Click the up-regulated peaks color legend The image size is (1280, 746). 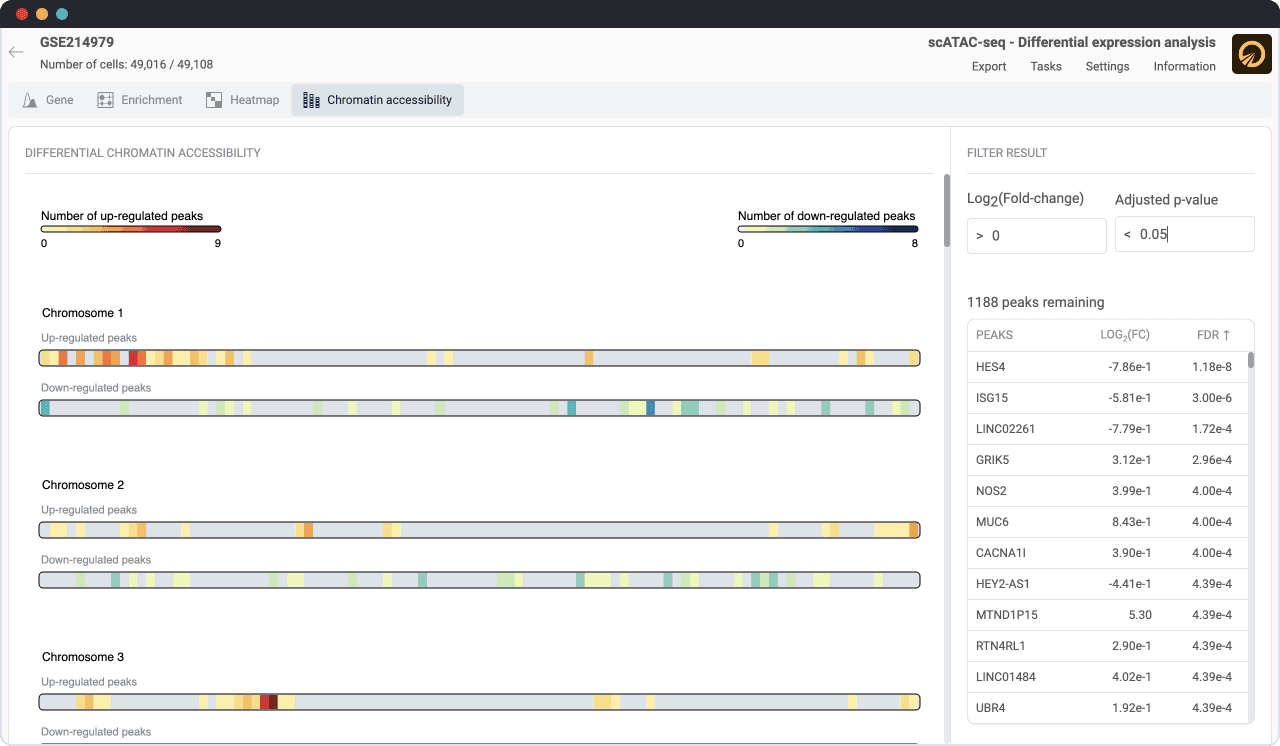[x=130, y=230]
